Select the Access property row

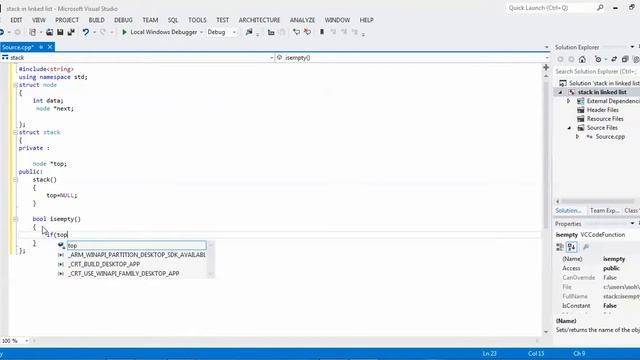[x=598, y=269]
